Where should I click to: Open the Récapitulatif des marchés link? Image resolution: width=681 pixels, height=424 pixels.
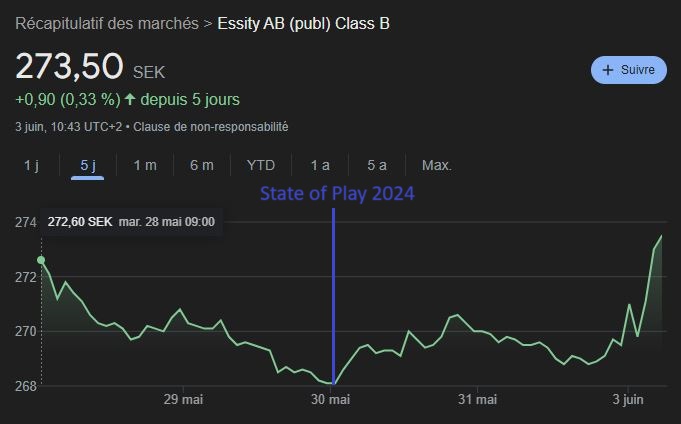pyautogui.click(x=106, y=23)
